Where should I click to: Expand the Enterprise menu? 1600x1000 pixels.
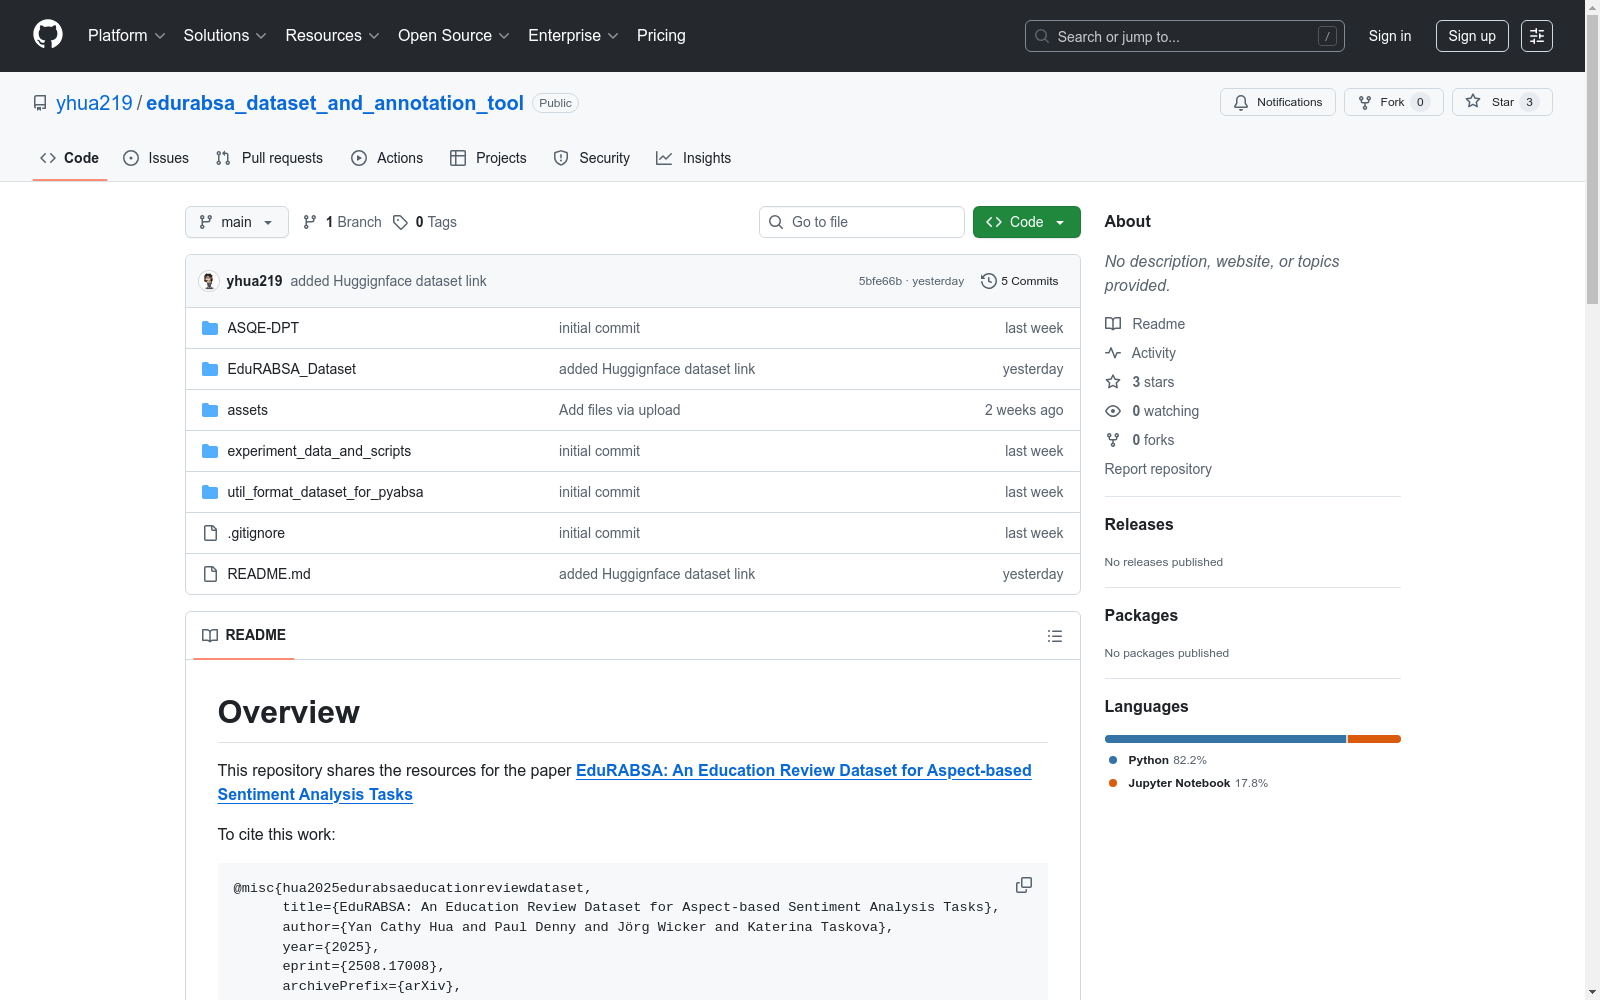[x=574, y=35]
